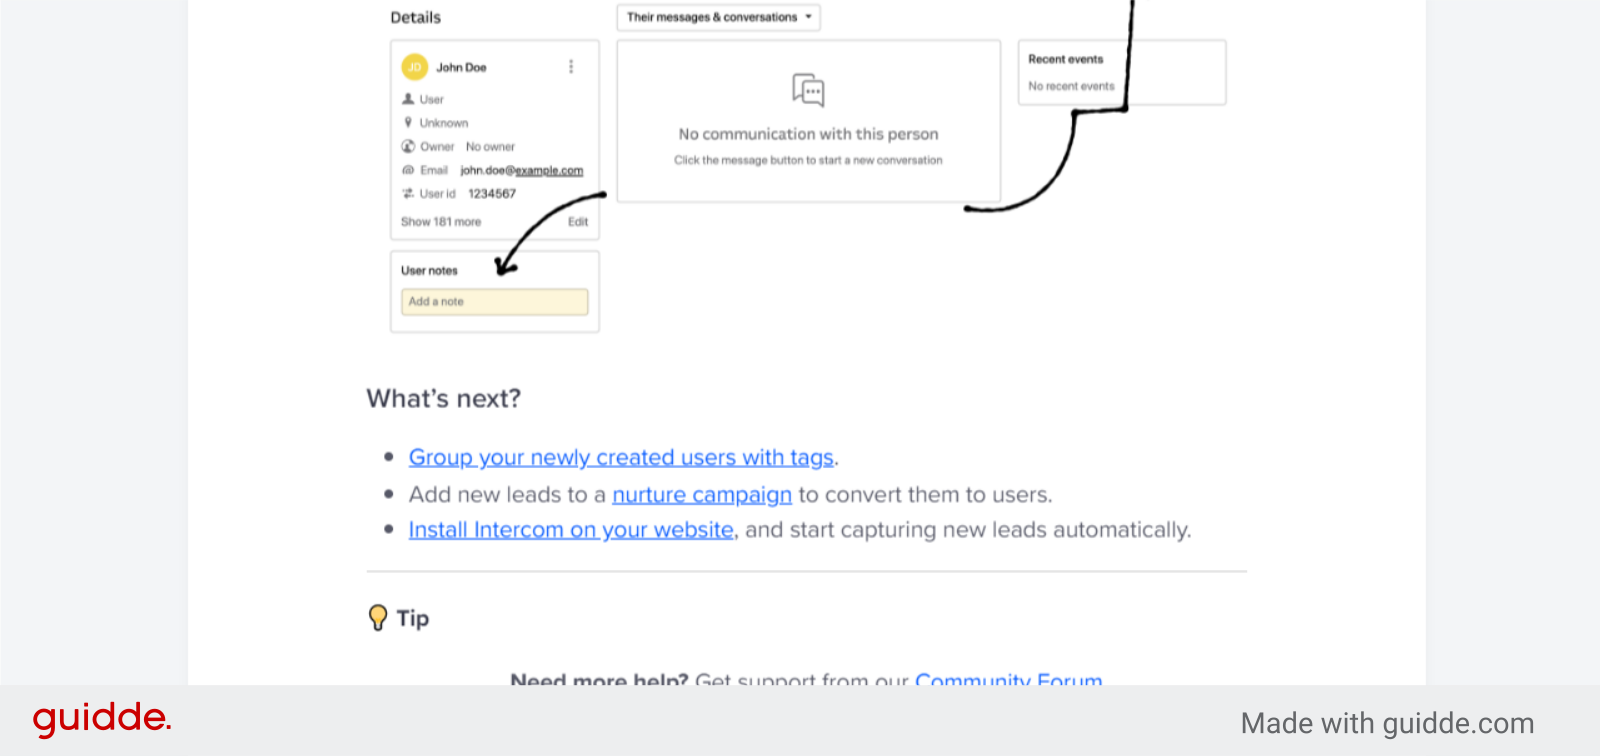1600x756 pixels.
Task: Click the chat bubble icon above No communication
Action: point(808,90)
